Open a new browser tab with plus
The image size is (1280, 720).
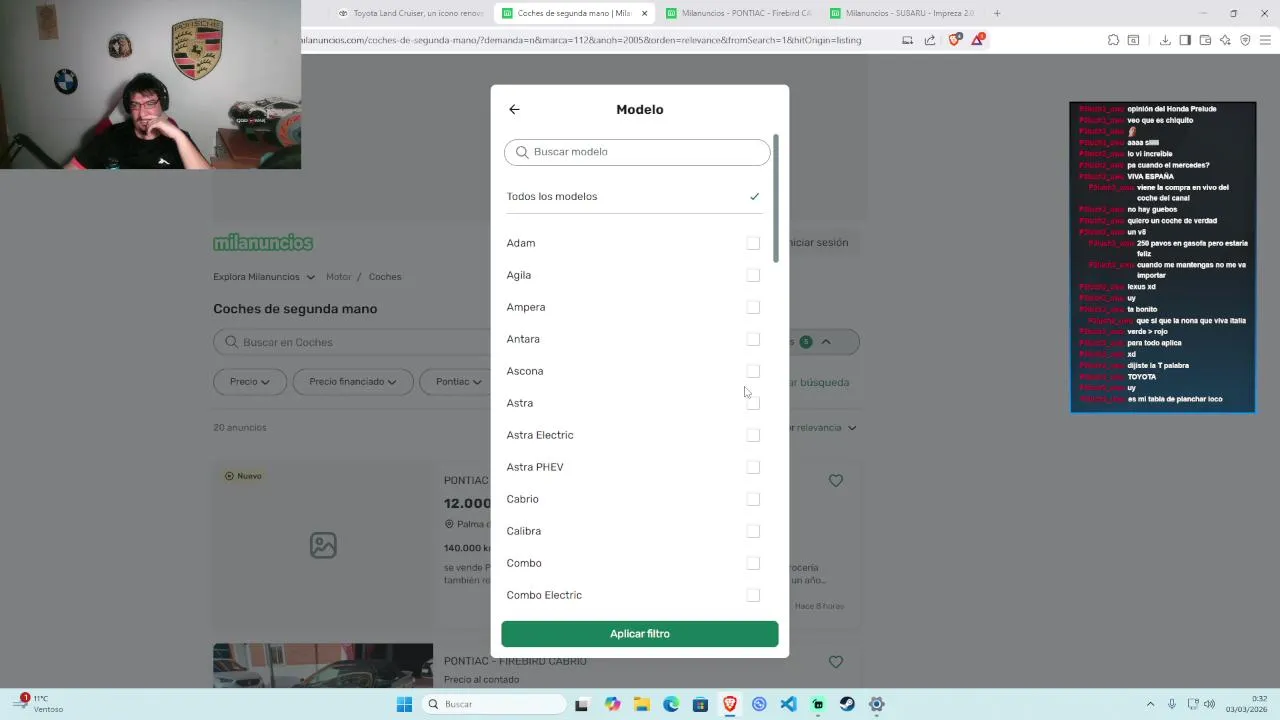[997, 13]
